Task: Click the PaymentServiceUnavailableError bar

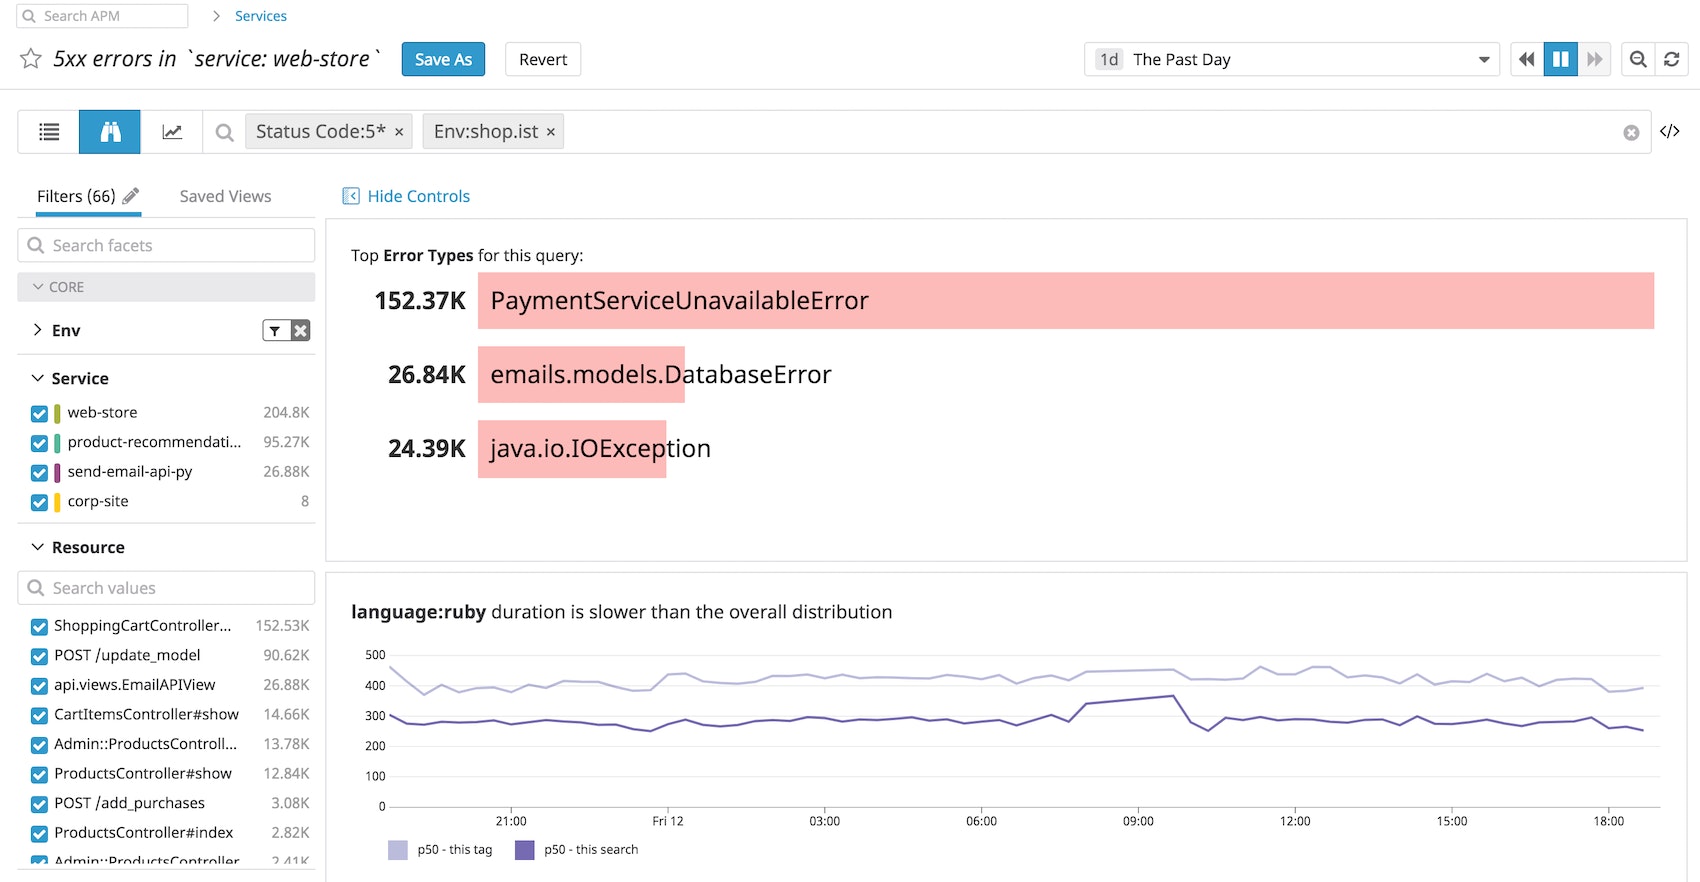Action: (1065, 301)
